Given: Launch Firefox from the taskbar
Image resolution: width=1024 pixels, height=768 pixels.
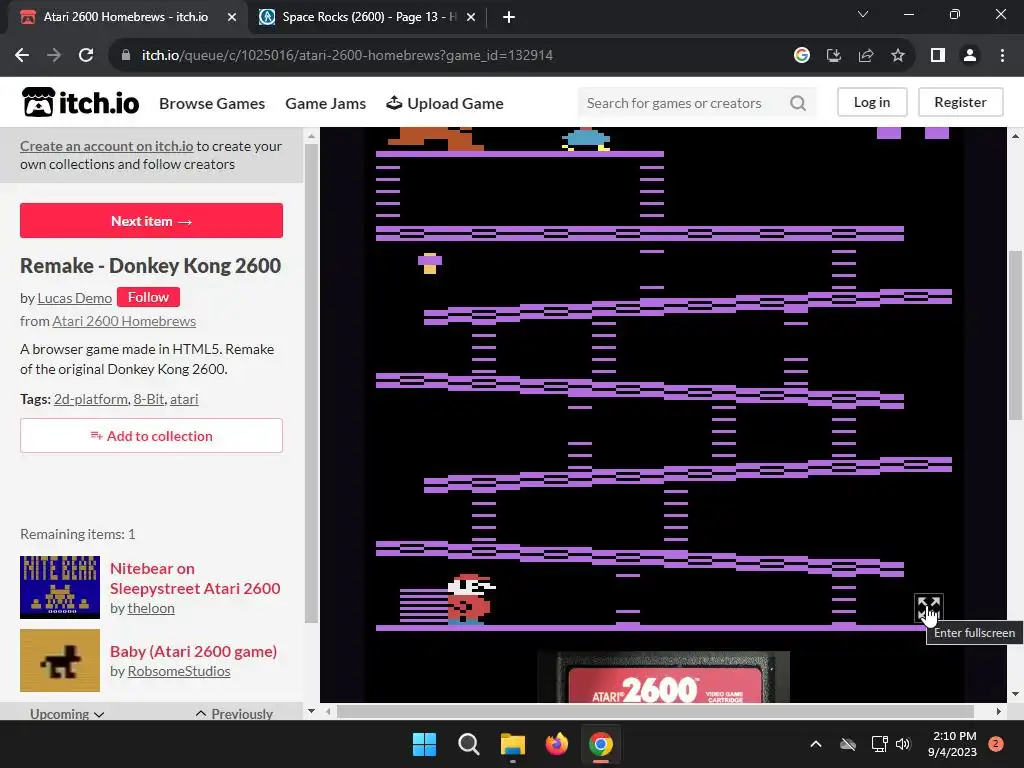Looking at the screenshot, I should [x=556, y=744].
